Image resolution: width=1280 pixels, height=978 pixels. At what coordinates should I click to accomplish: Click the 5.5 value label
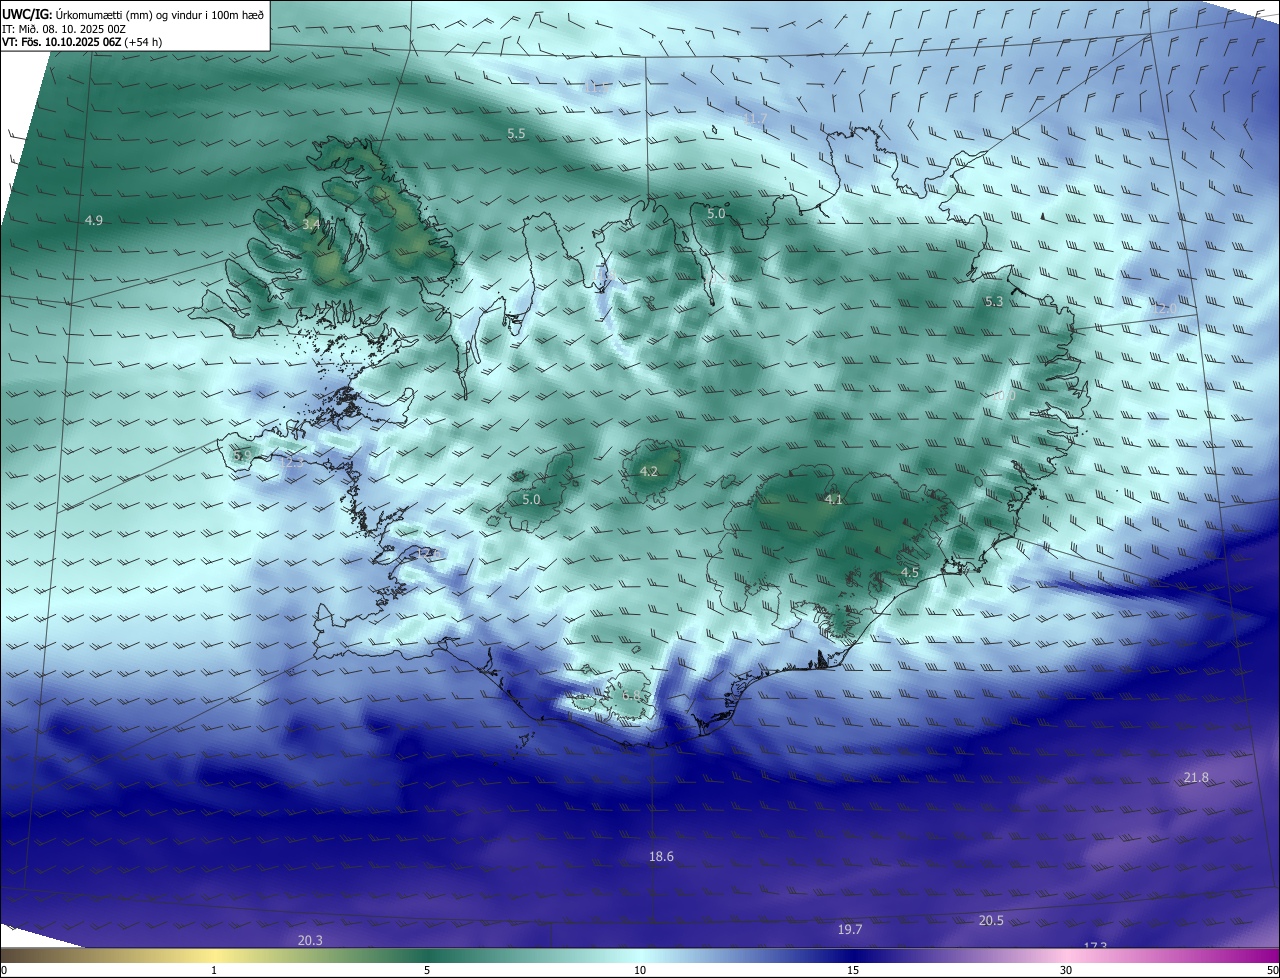516,133
